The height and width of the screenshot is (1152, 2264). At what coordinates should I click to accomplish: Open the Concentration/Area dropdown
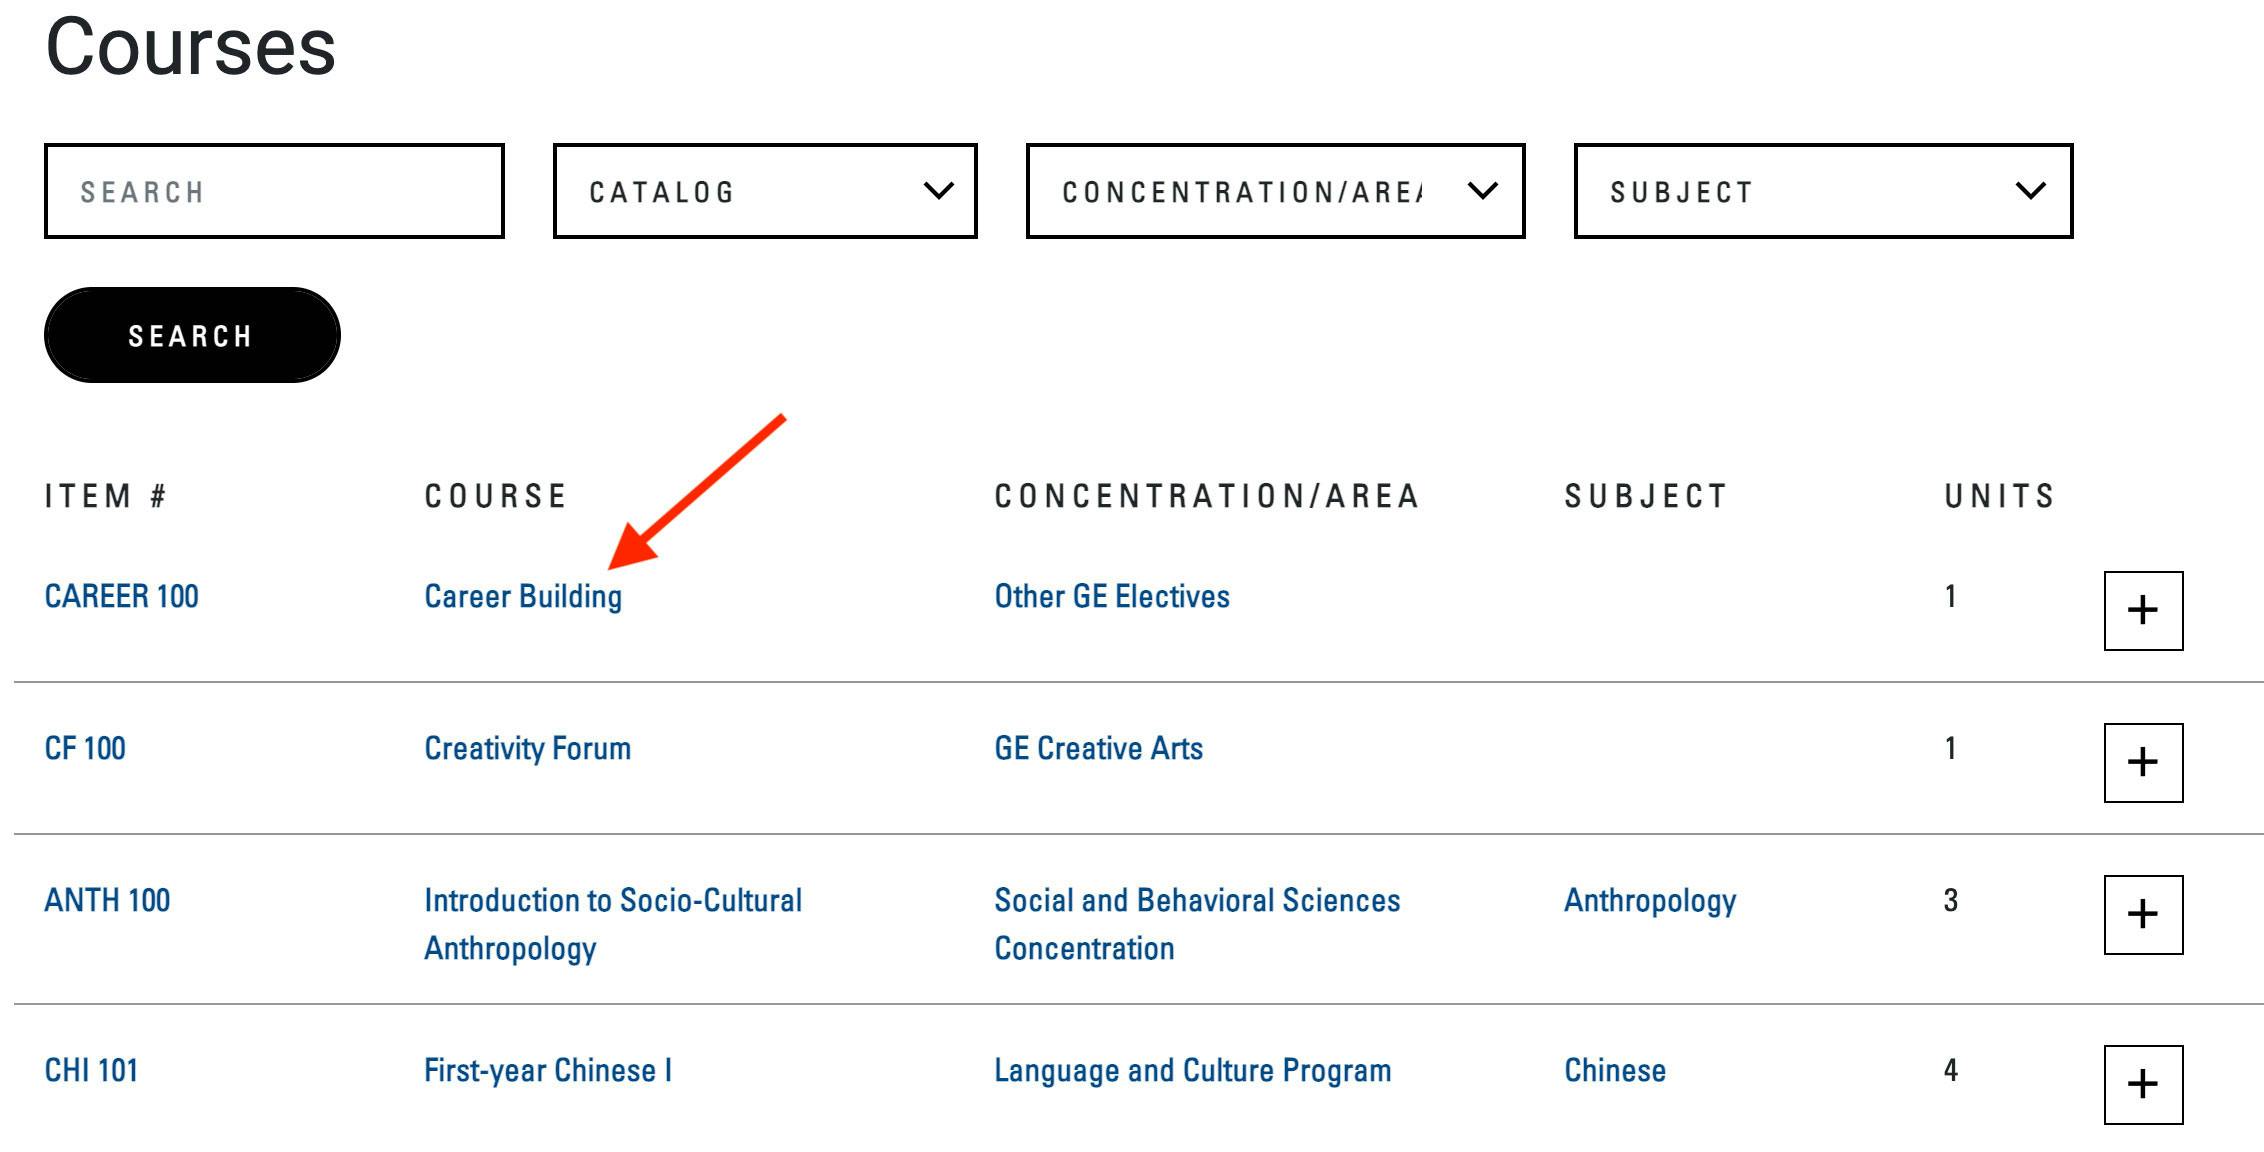pyautogui.click(x=1275, y=191)
